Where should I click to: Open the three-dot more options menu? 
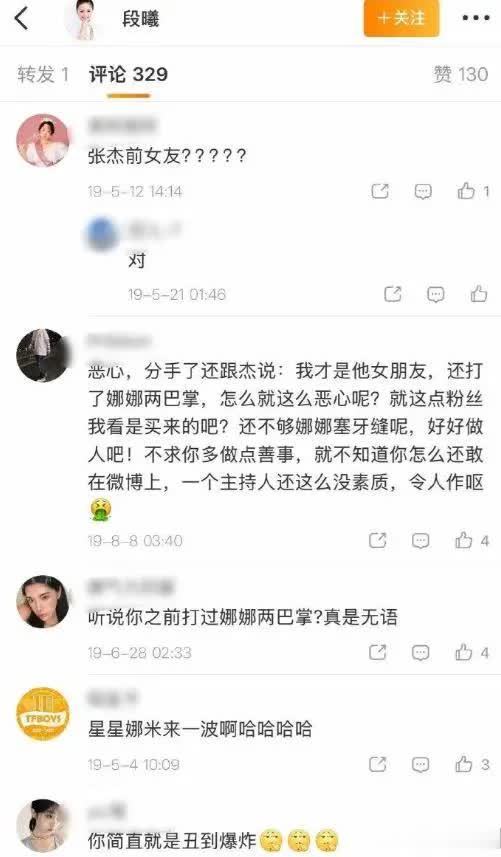click(475, 18)
